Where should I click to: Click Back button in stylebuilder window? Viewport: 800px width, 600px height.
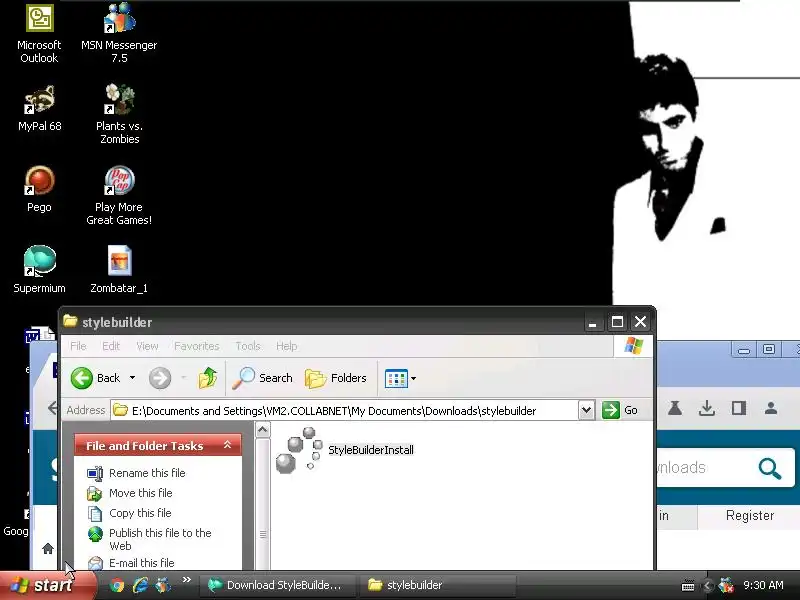tap(95, 378)
